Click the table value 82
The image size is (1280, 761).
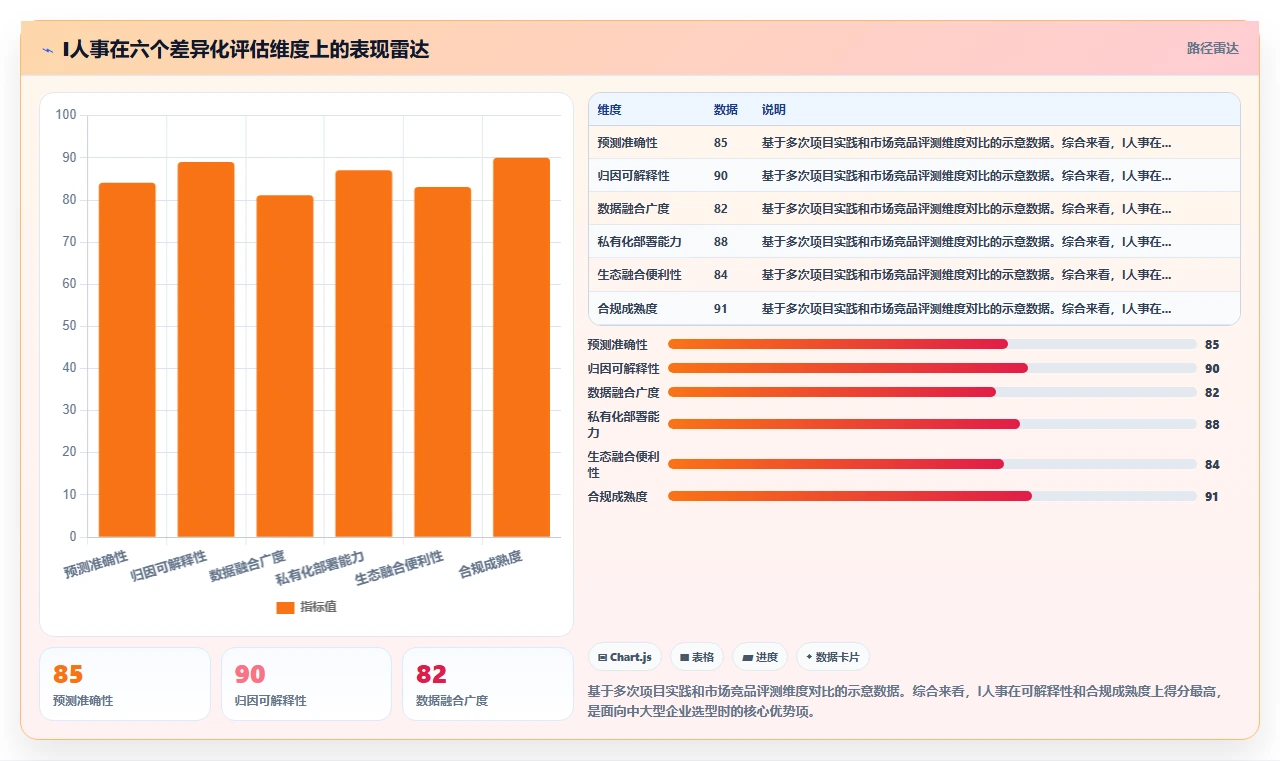point(721,209)
